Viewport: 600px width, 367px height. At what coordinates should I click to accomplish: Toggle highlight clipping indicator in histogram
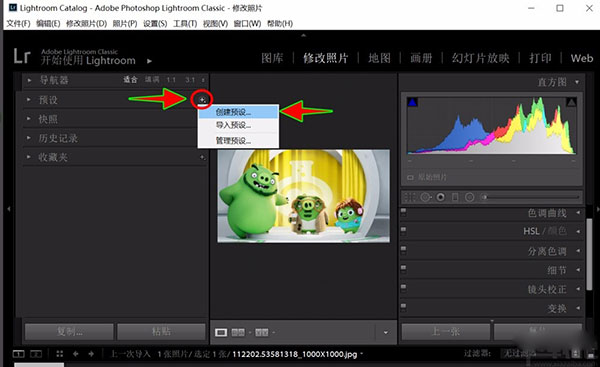coord(571,102)
